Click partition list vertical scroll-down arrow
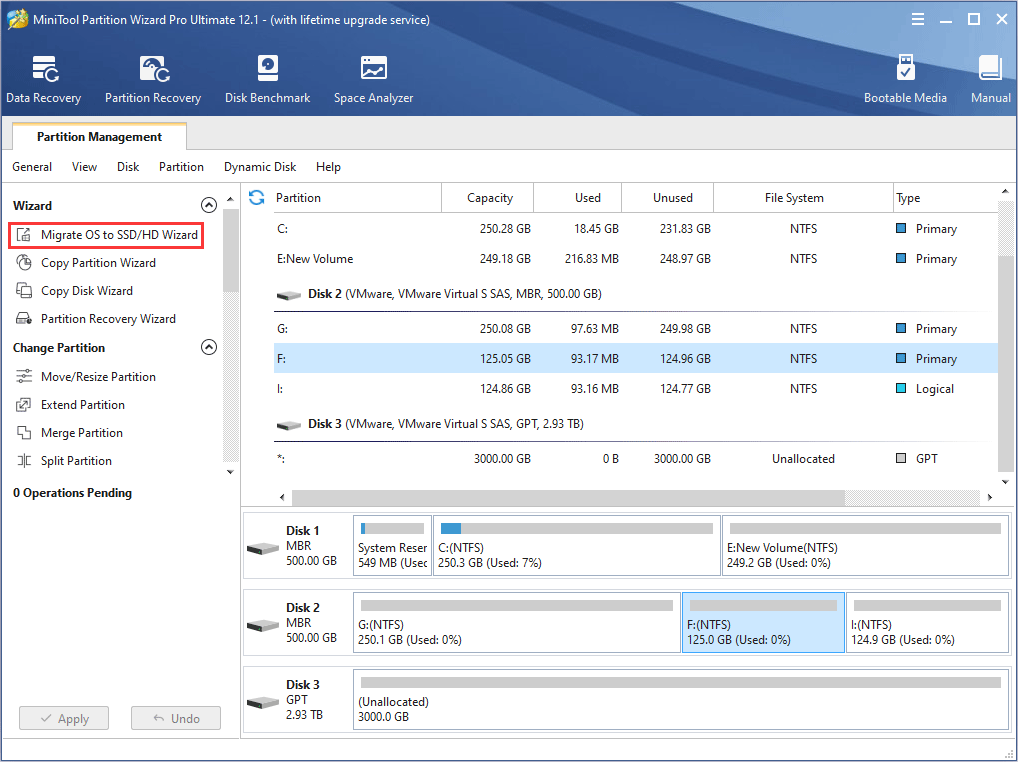The width and height of the screenshot is (1018, 762). (1005, 482)
